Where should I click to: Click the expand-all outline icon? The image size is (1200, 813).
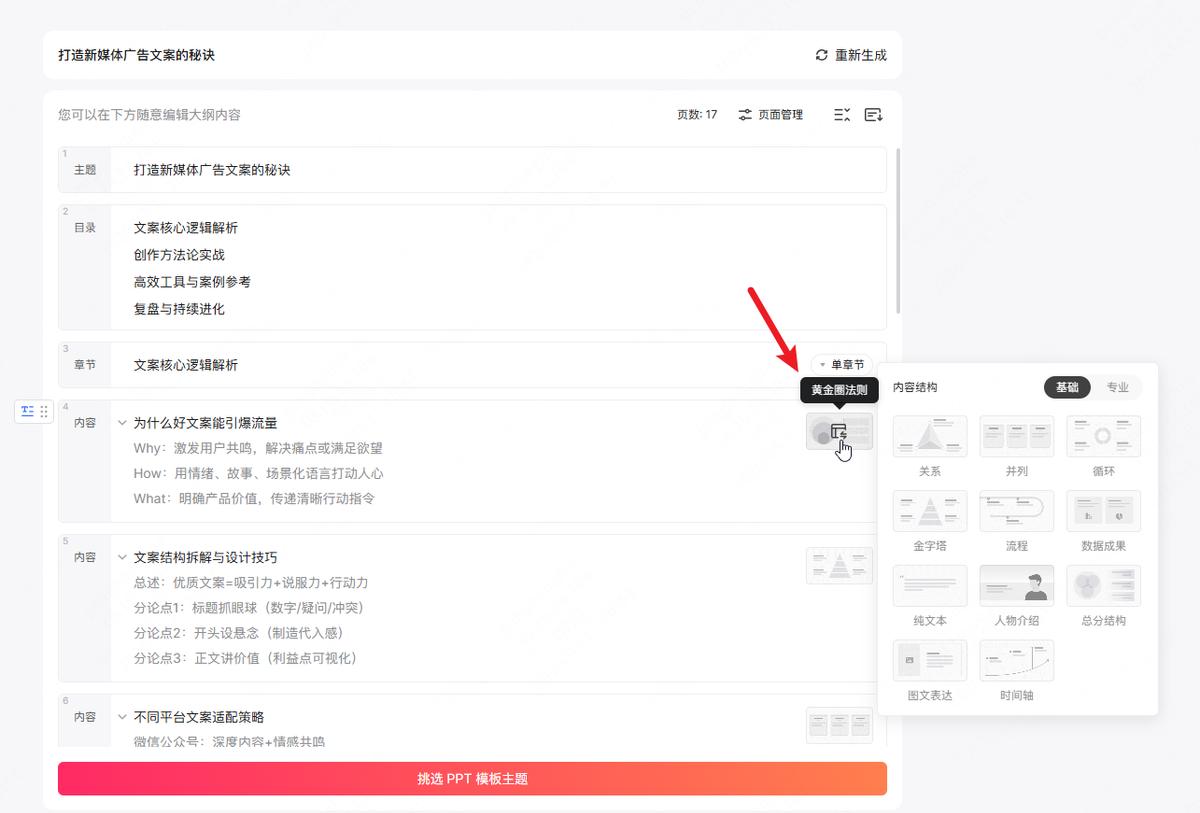coord(873,115)
